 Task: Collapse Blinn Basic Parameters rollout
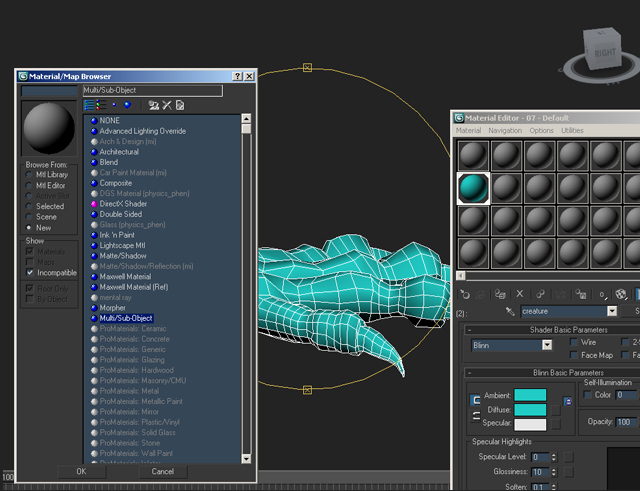[469, 373]
